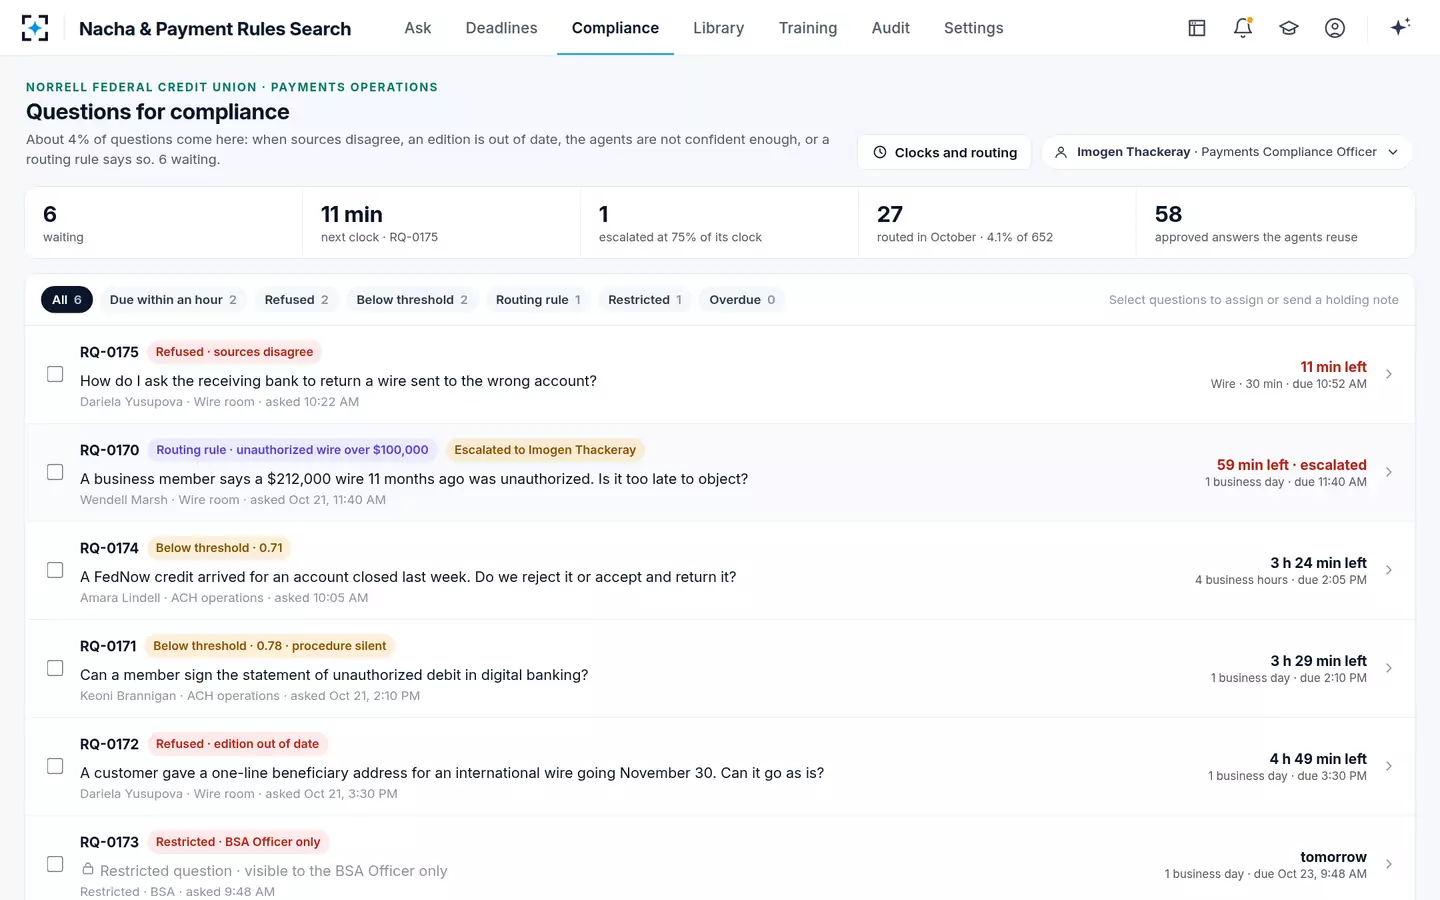The image size is (1440, 900).
Task: Open the graduation cap training icon
Action: coord(1289,28)
